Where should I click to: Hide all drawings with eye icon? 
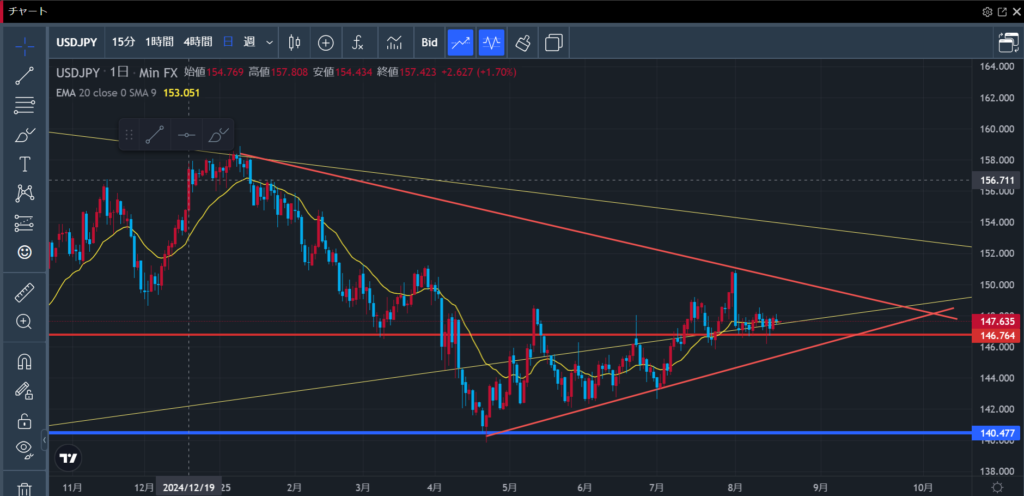25,448
